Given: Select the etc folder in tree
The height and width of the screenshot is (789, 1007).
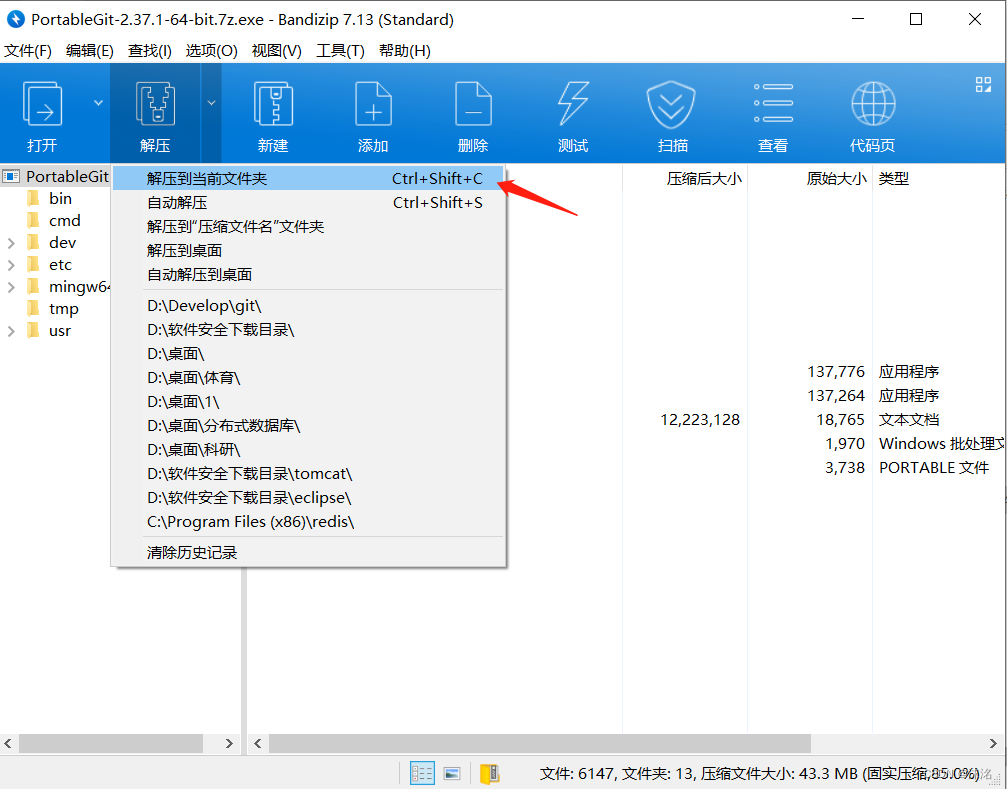Looking at the screenshot, I should (x=60, y=264).
